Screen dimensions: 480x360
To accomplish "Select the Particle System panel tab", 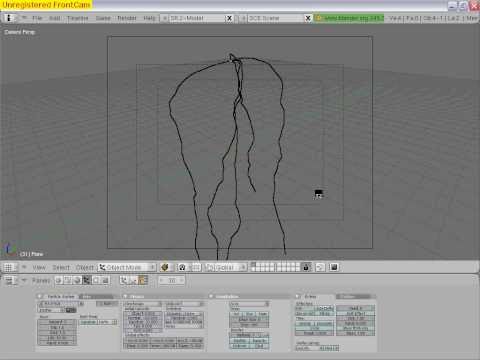I will click(x=61, y=296).
